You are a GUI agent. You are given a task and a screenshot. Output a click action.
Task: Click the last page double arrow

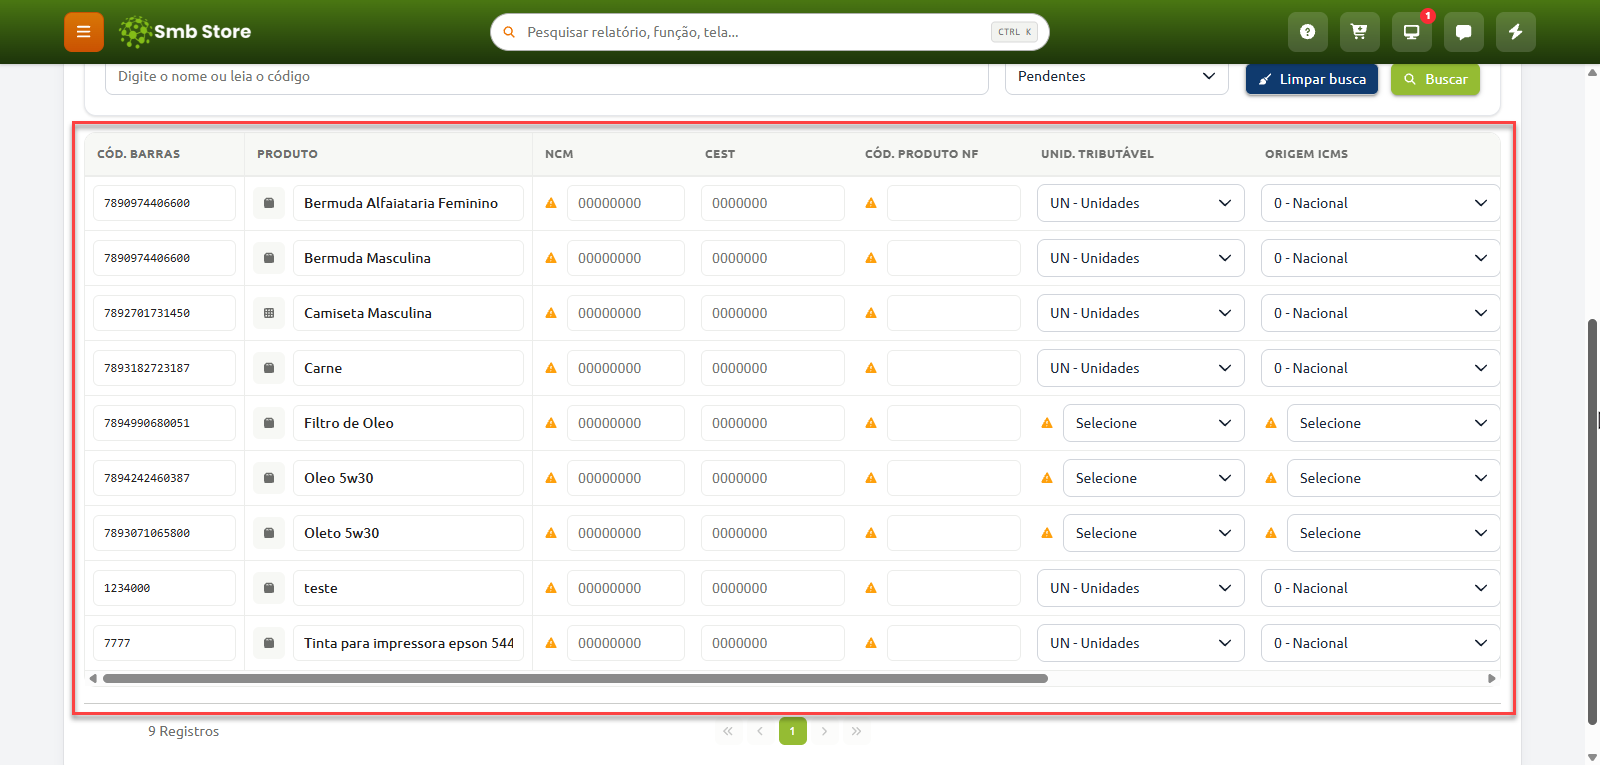856,731
